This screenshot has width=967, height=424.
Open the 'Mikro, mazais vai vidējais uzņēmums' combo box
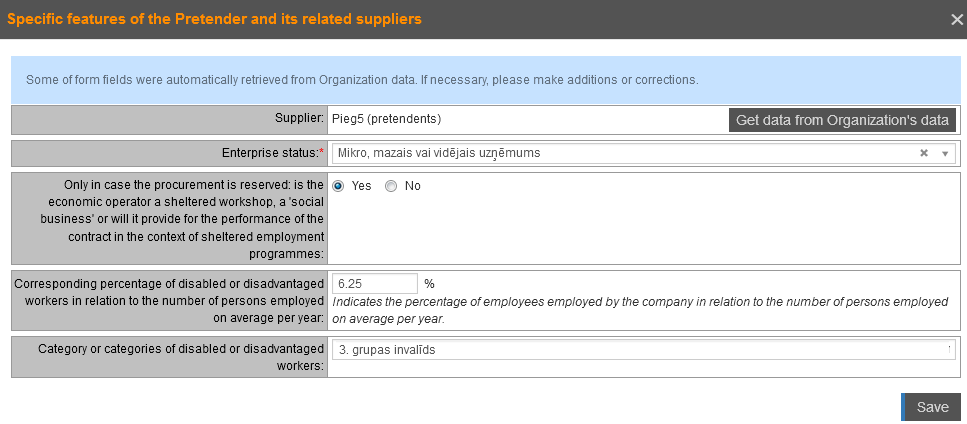pos(620,153)
